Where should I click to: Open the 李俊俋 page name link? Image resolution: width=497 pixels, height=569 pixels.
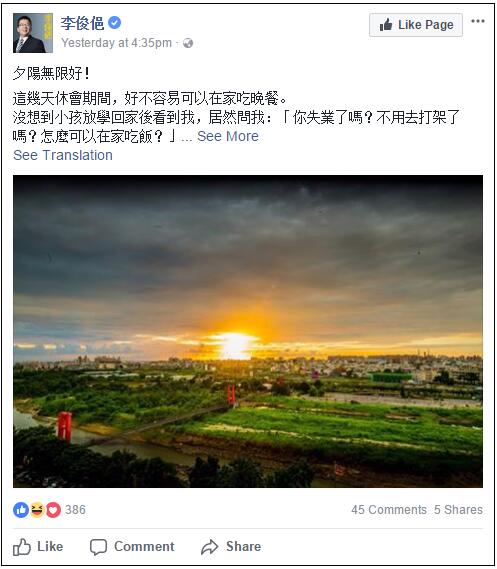point(82,24)
